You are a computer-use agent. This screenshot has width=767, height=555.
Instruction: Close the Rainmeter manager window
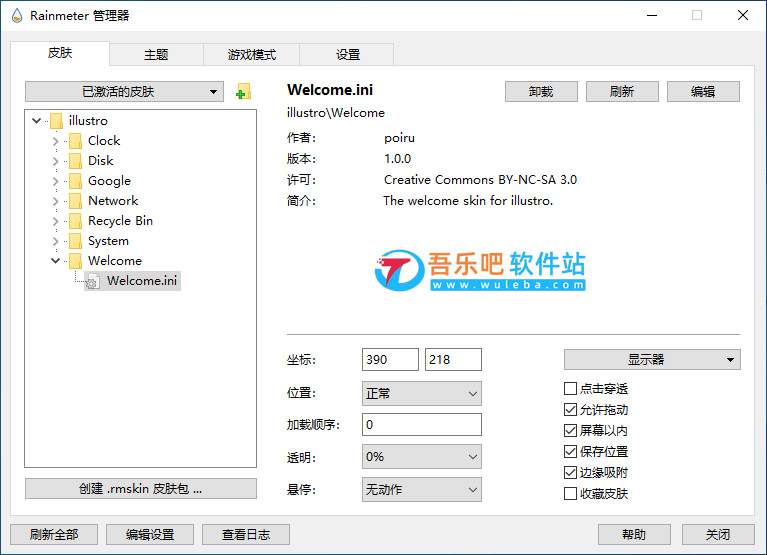[743, 15]
